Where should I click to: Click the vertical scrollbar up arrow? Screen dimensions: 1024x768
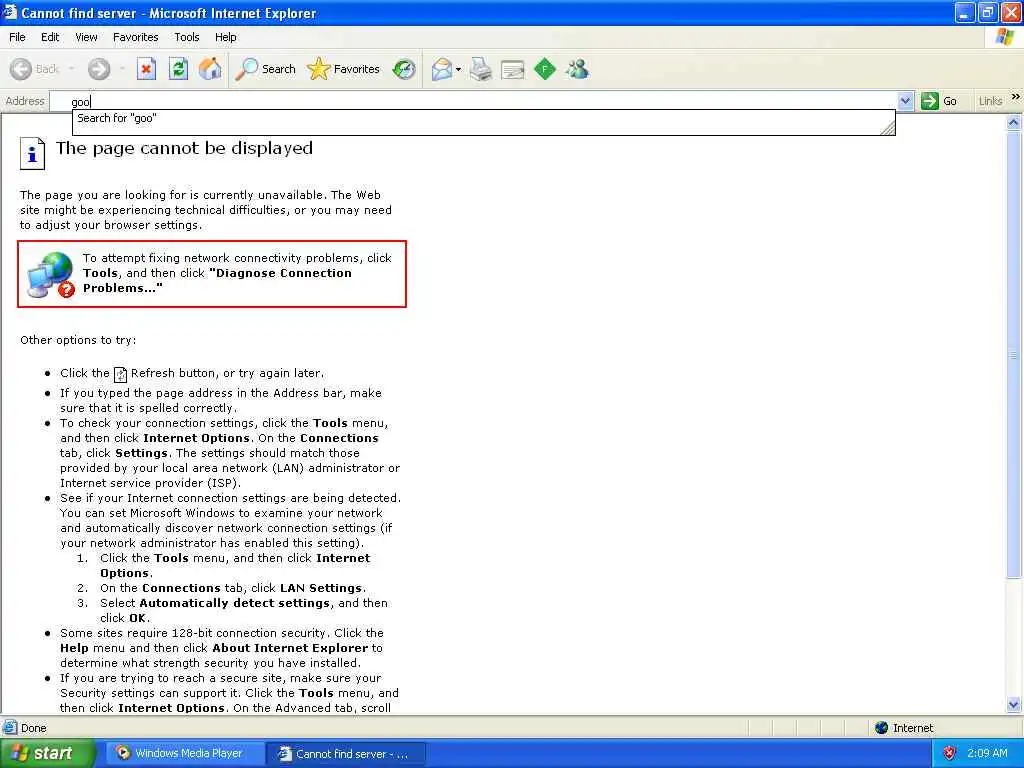(1014, 123)
